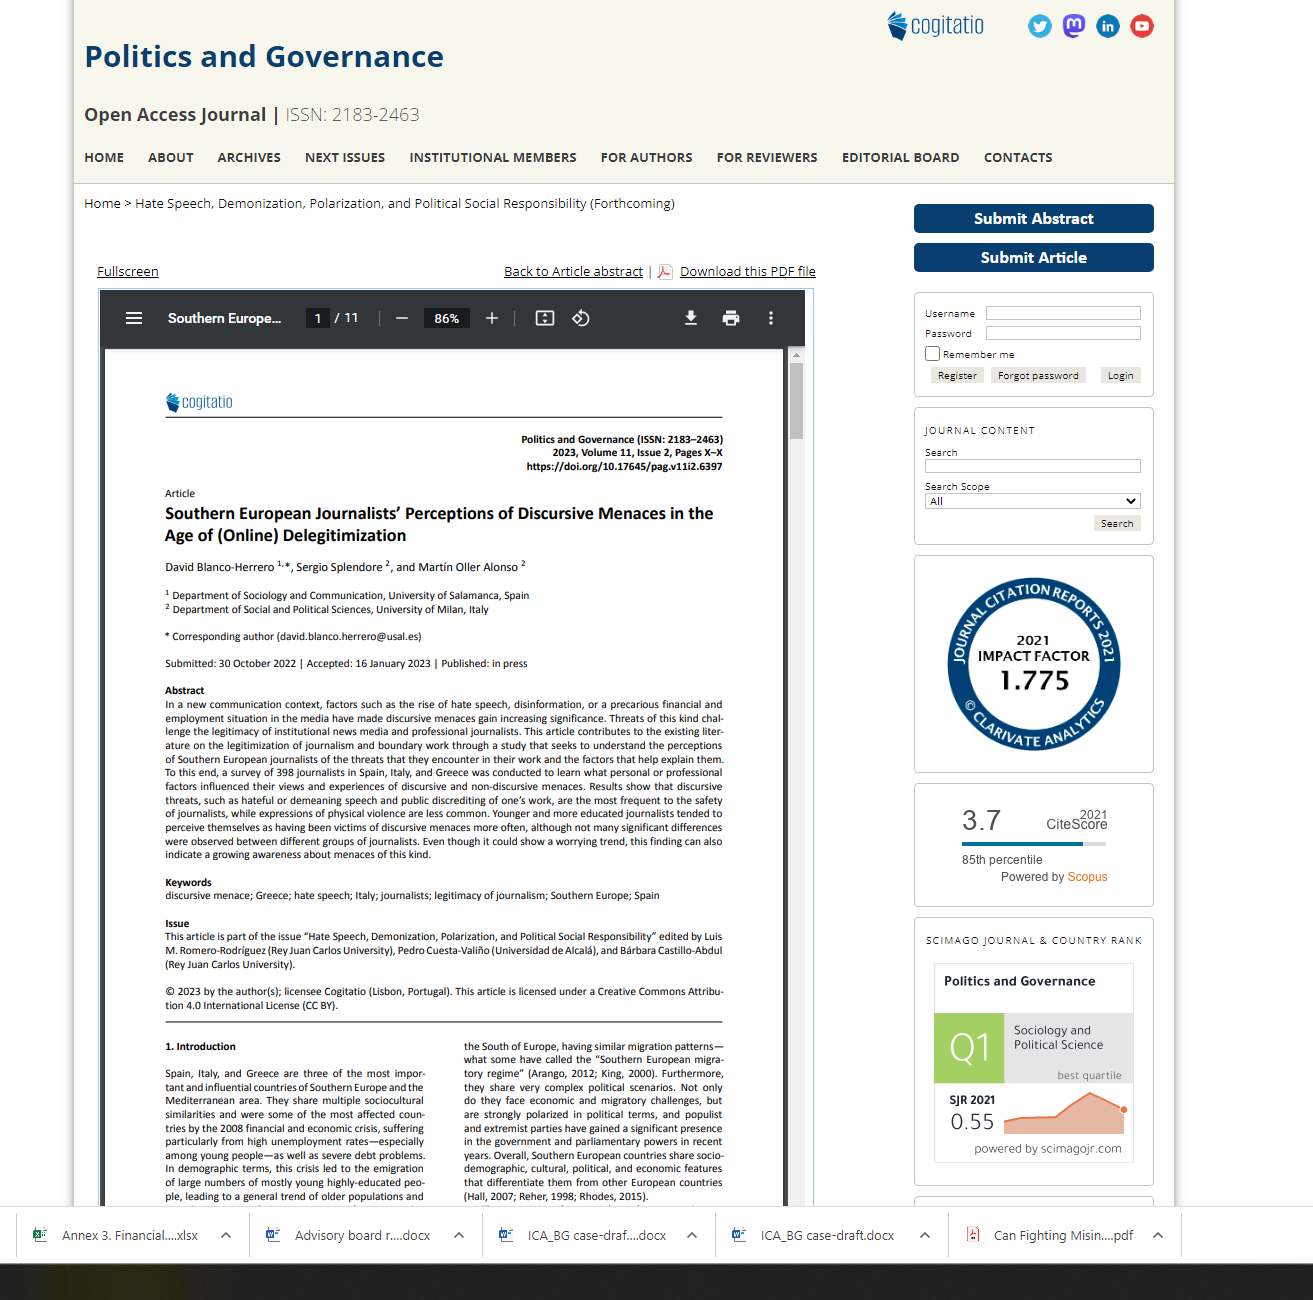Image resolution: width=1313 pixels, height=1300 pixels.
Task: Print the PDF document
Action: click(731, 318)
